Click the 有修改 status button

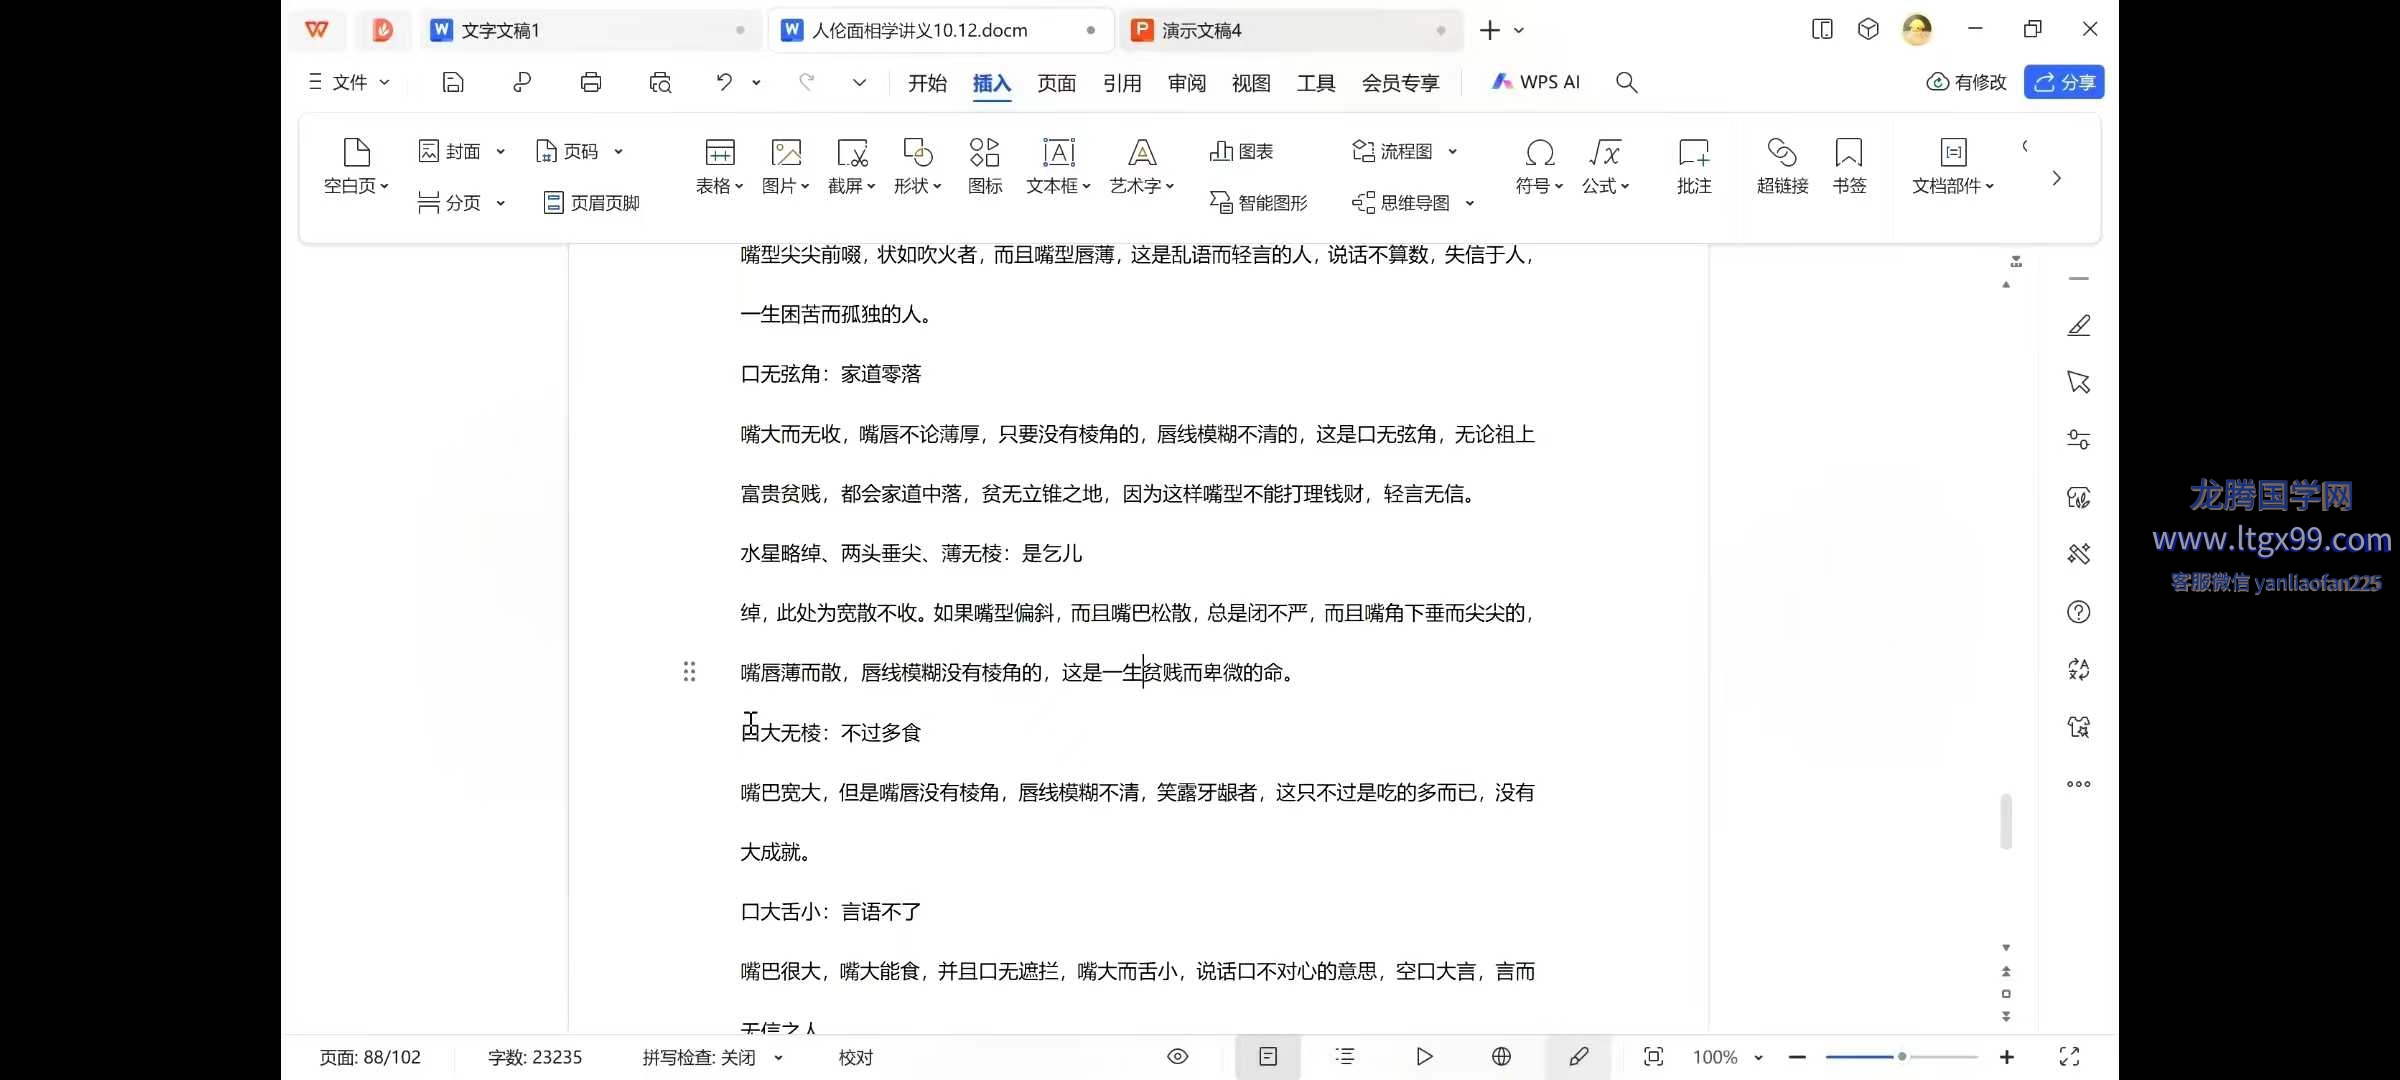1967,82
